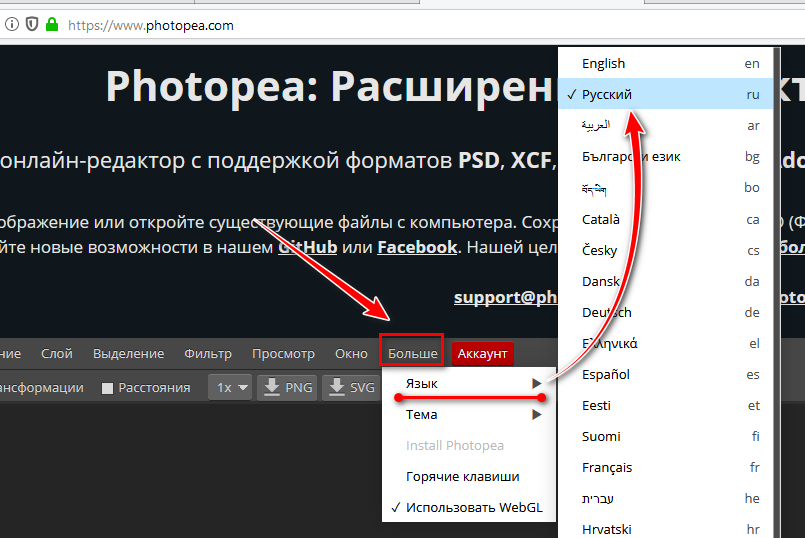The height and width of the screenshot is (538, 805).
Task: Click the green padlock security icon
Action: point(52,25)
